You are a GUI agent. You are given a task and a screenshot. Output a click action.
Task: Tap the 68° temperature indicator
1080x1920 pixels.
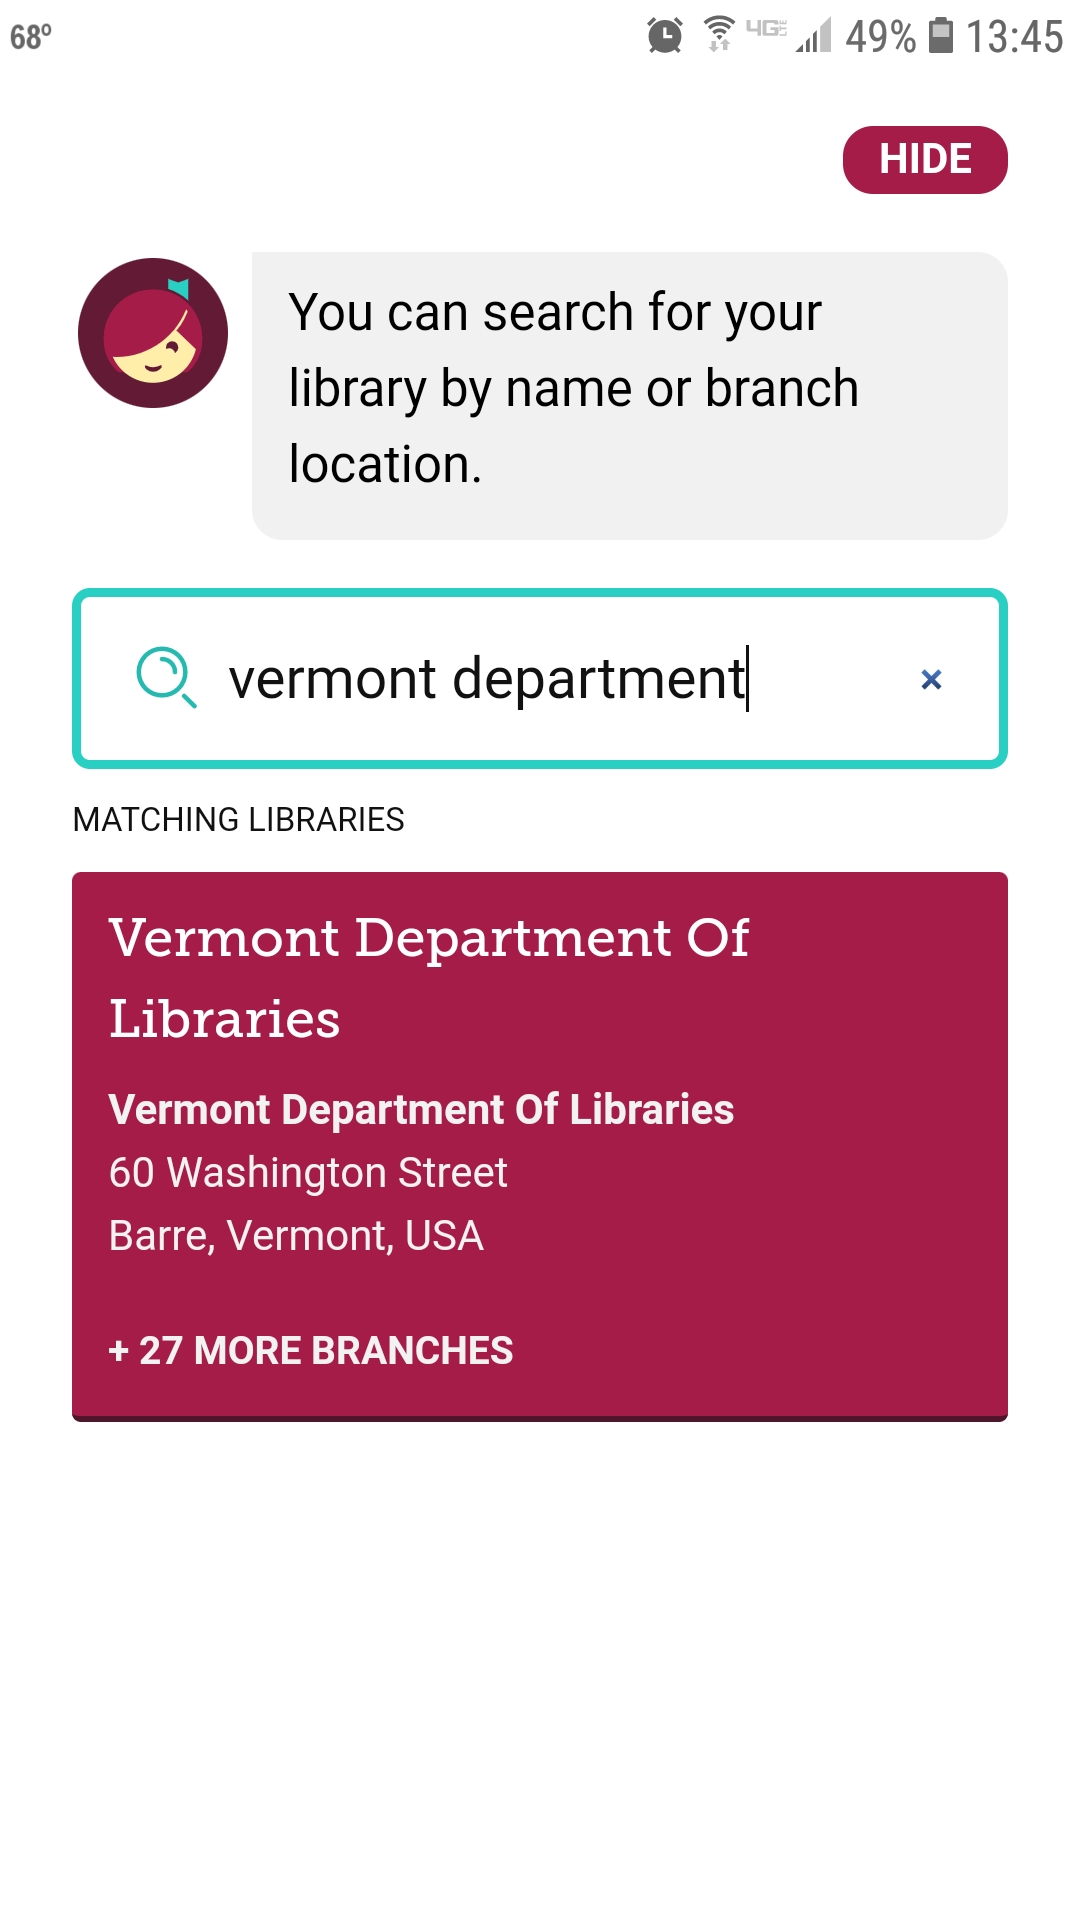tap(31, 37)
